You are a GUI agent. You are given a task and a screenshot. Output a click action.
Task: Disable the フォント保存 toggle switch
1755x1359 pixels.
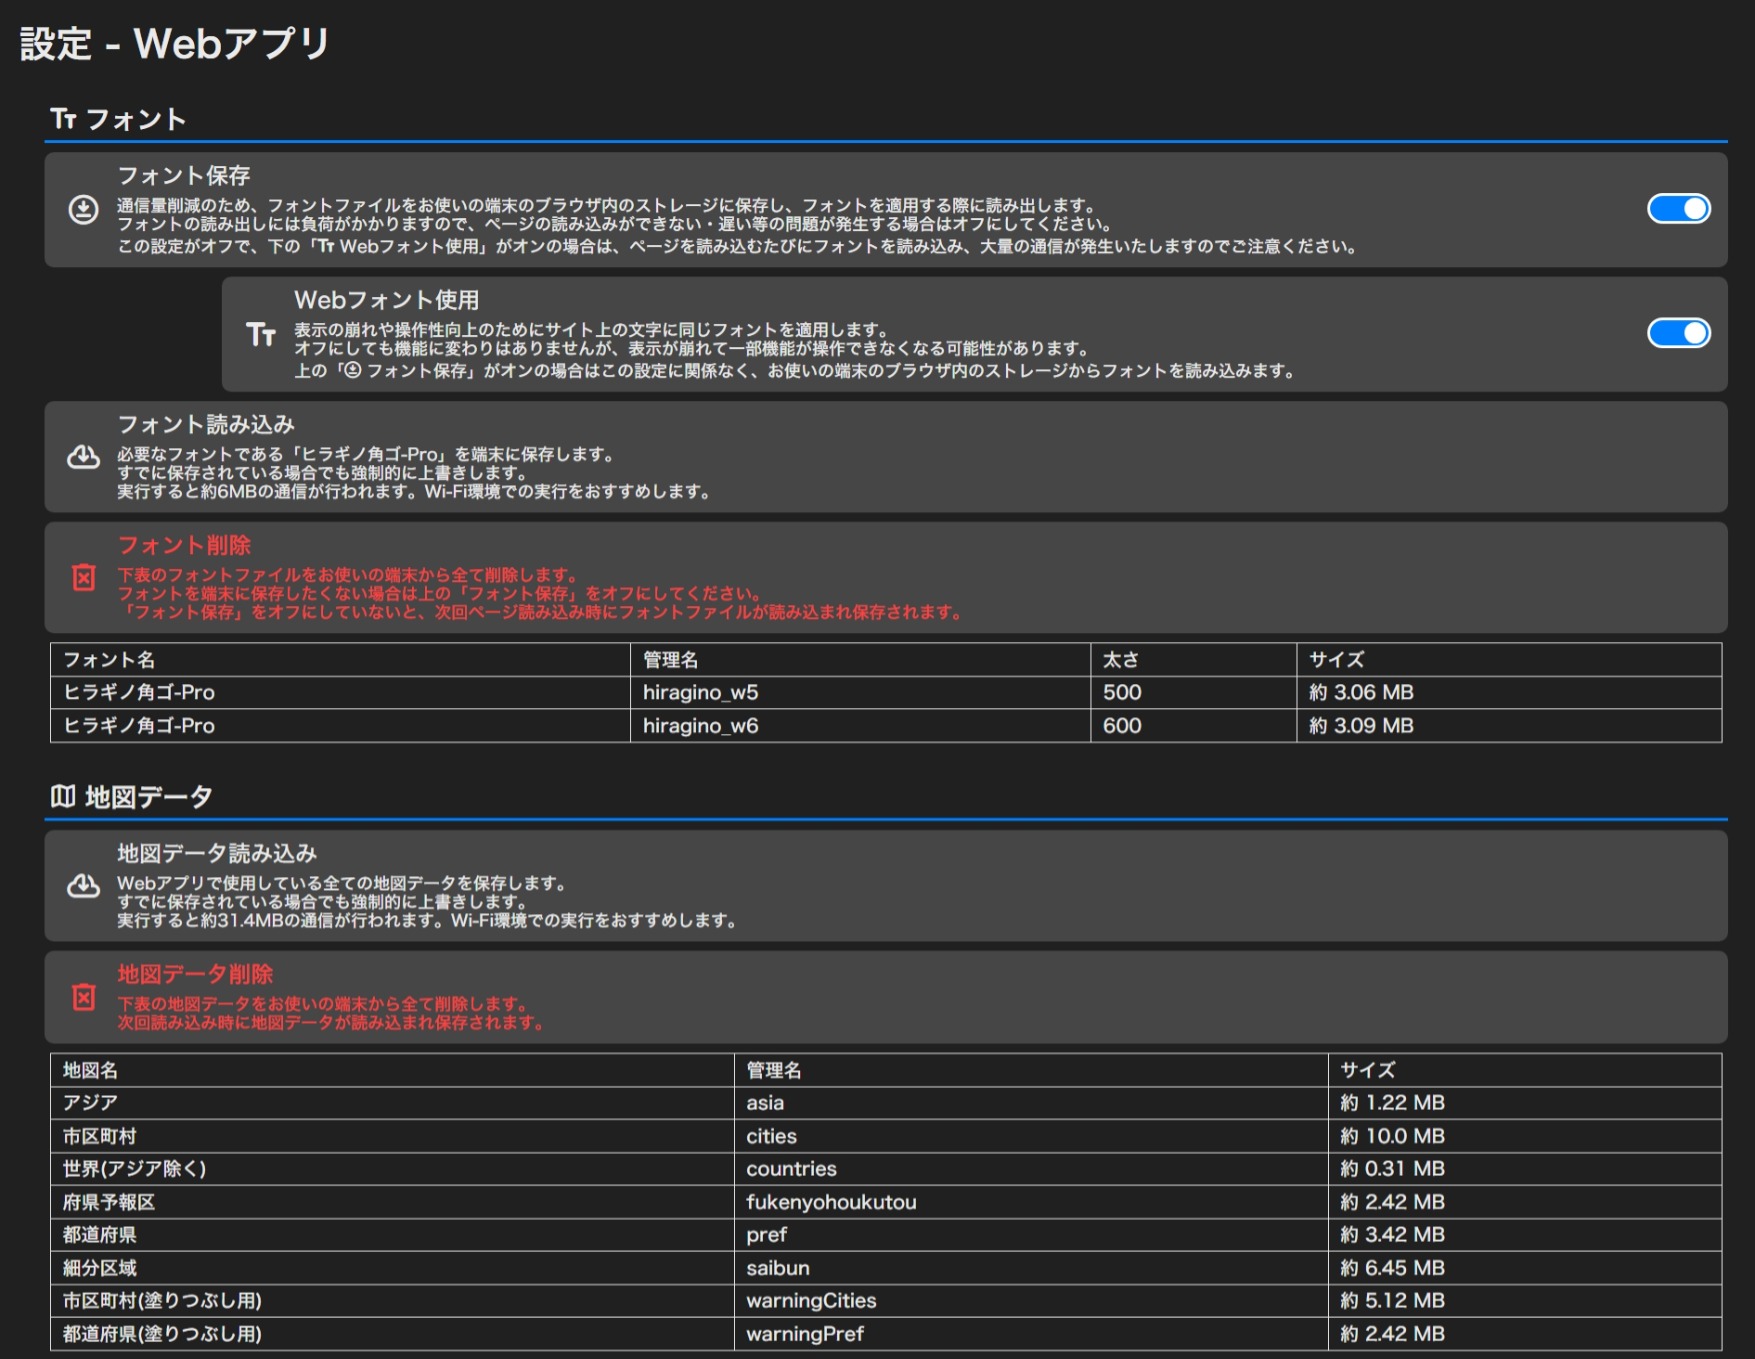1678,208
